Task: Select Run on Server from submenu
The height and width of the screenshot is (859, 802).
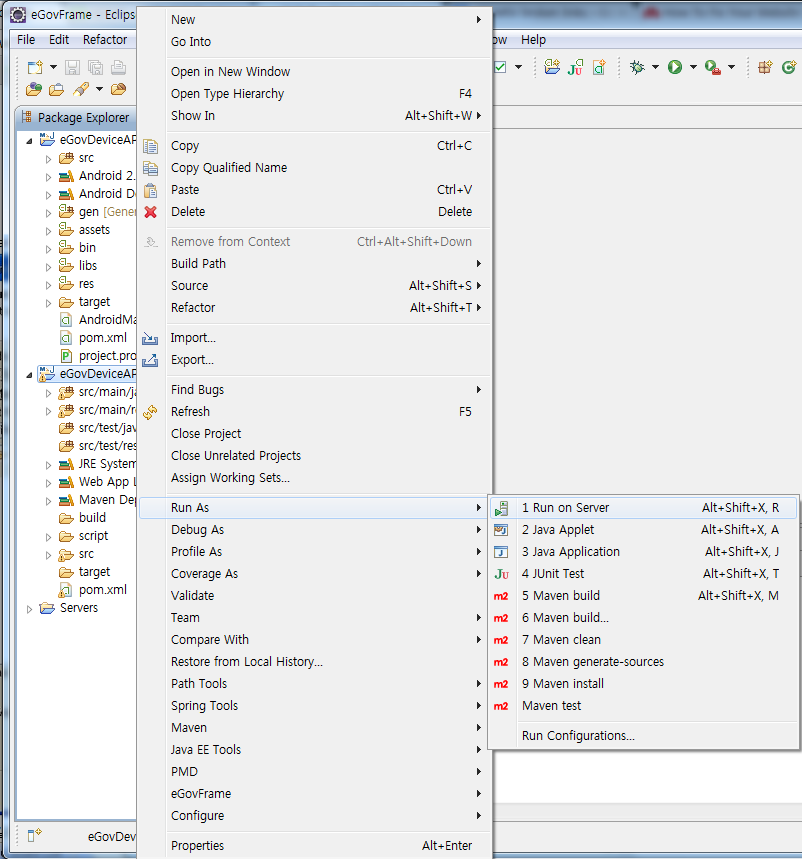Action: 565,508
